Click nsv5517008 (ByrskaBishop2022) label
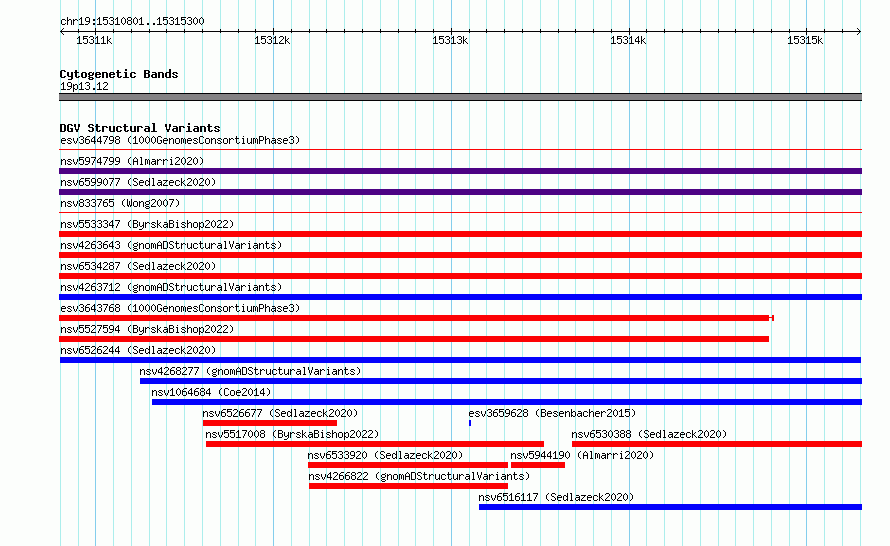890x546 pixels. [292, 434]
